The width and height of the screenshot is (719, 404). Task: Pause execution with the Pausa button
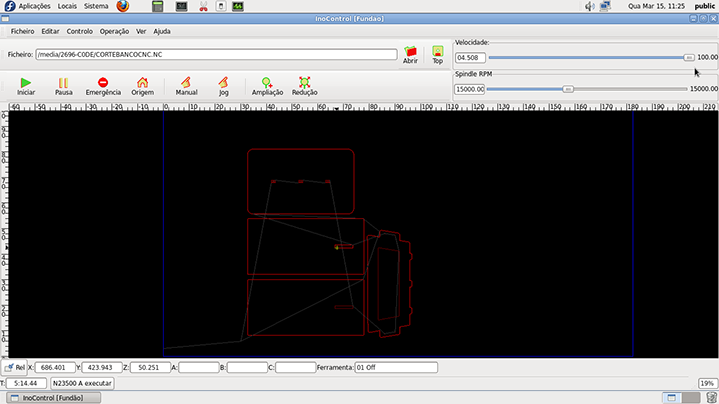pos(63,86)
